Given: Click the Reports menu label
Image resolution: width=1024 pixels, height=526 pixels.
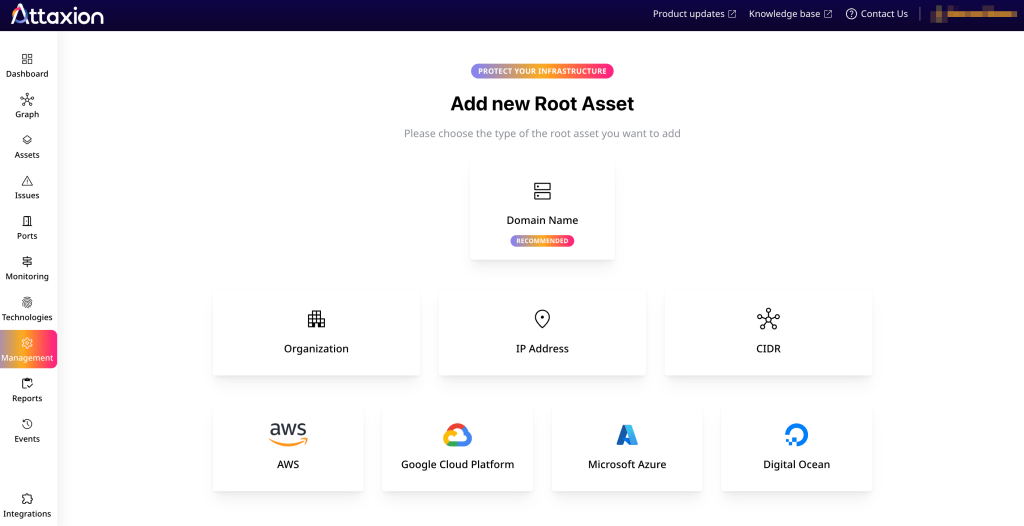Looking at the screenshot, I should tap(27, 399).
